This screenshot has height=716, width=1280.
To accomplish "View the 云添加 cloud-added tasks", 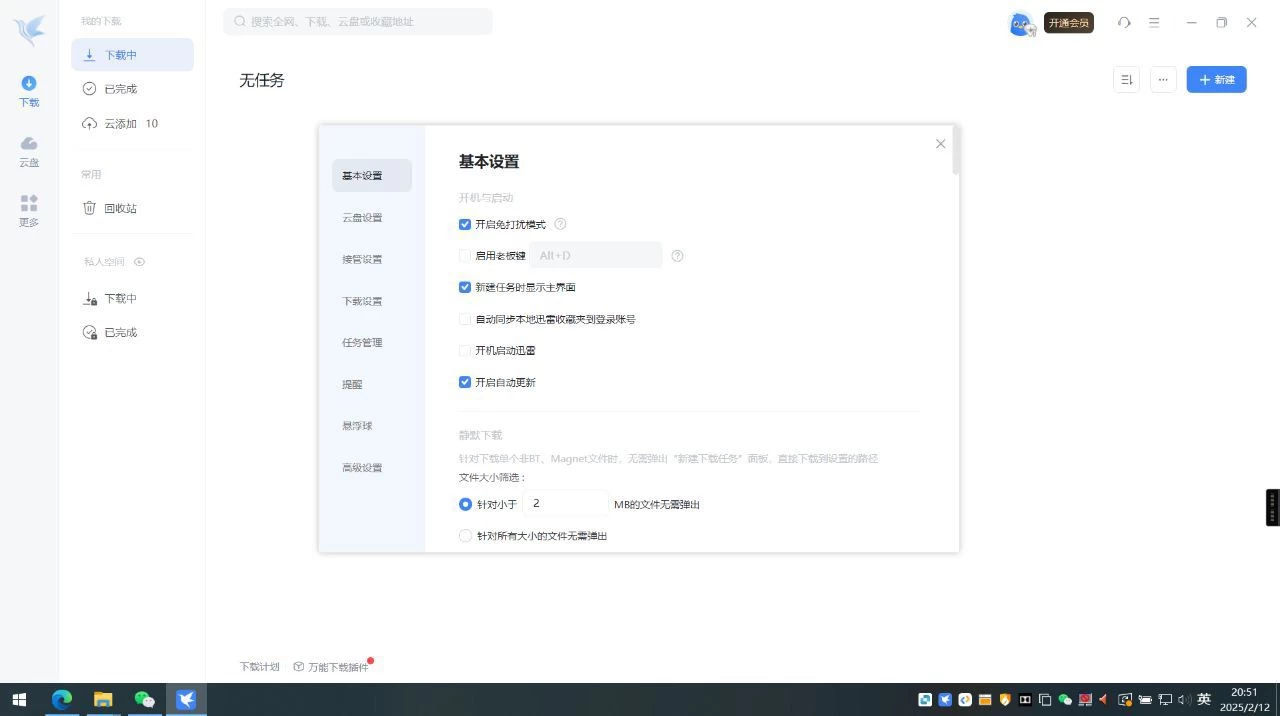I will pos(119,123).
